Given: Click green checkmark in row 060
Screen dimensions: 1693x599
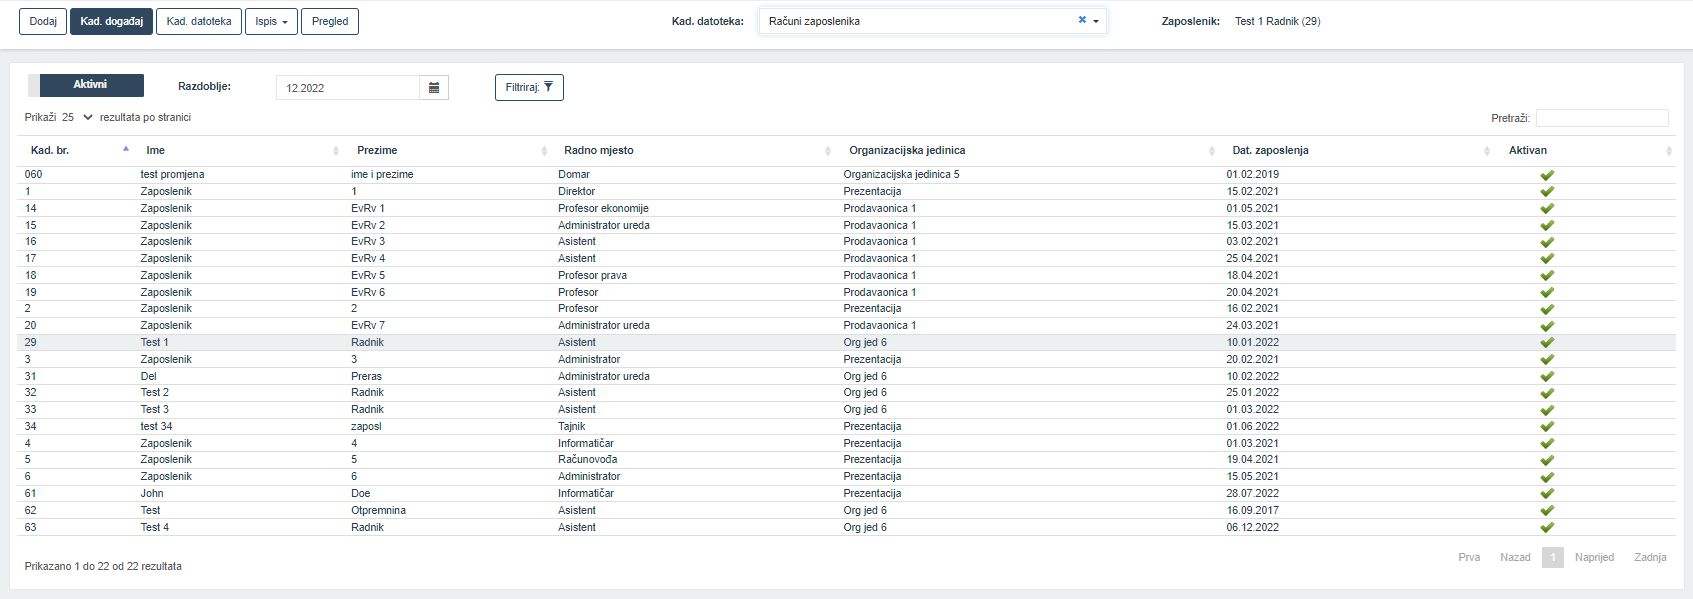Looking at the screenshot, I should (x=1547, y=175).
